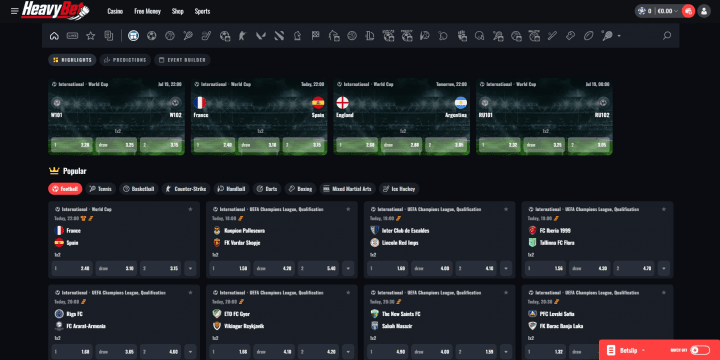Favorite the France vs Spain popular card star

click(x=190, y=209)
